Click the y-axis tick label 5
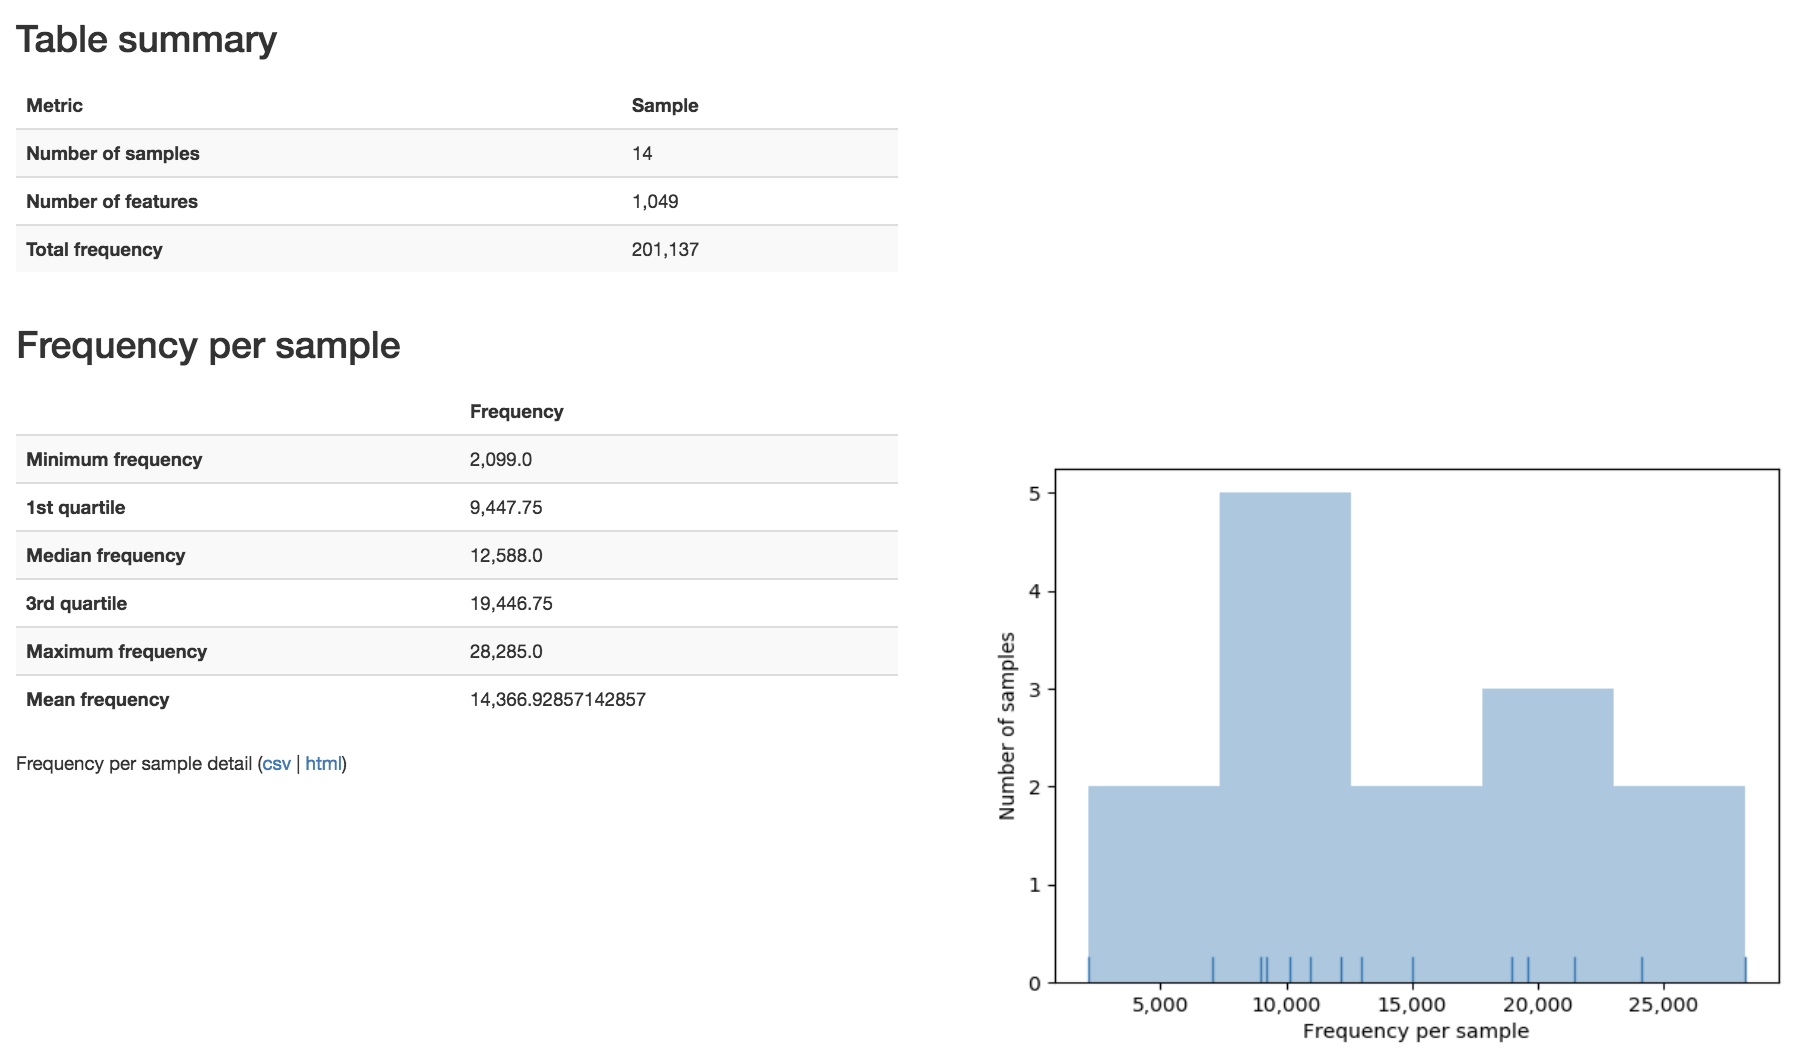Screen dimensions: 1808x1060 pos(1035,493)
